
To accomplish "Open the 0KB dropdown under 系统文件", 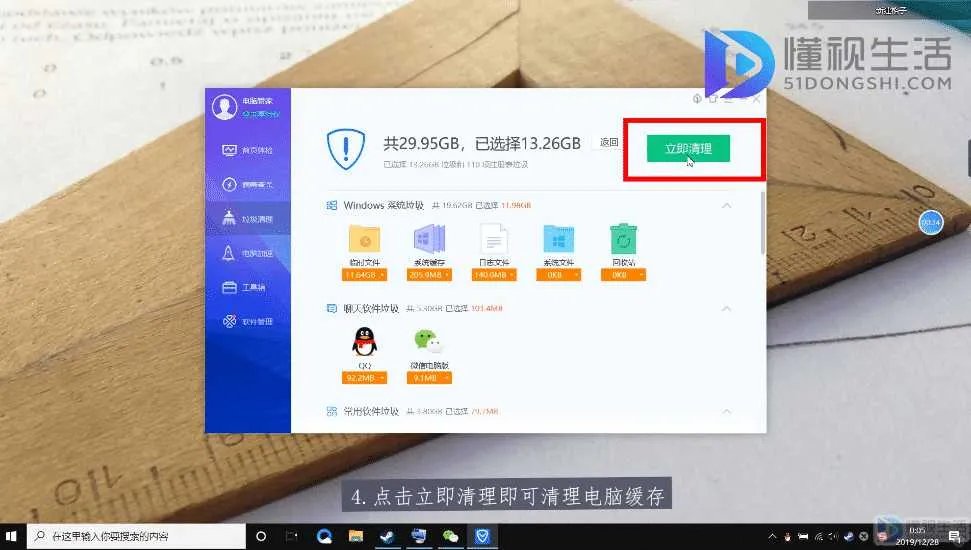I will click(559, 275).
